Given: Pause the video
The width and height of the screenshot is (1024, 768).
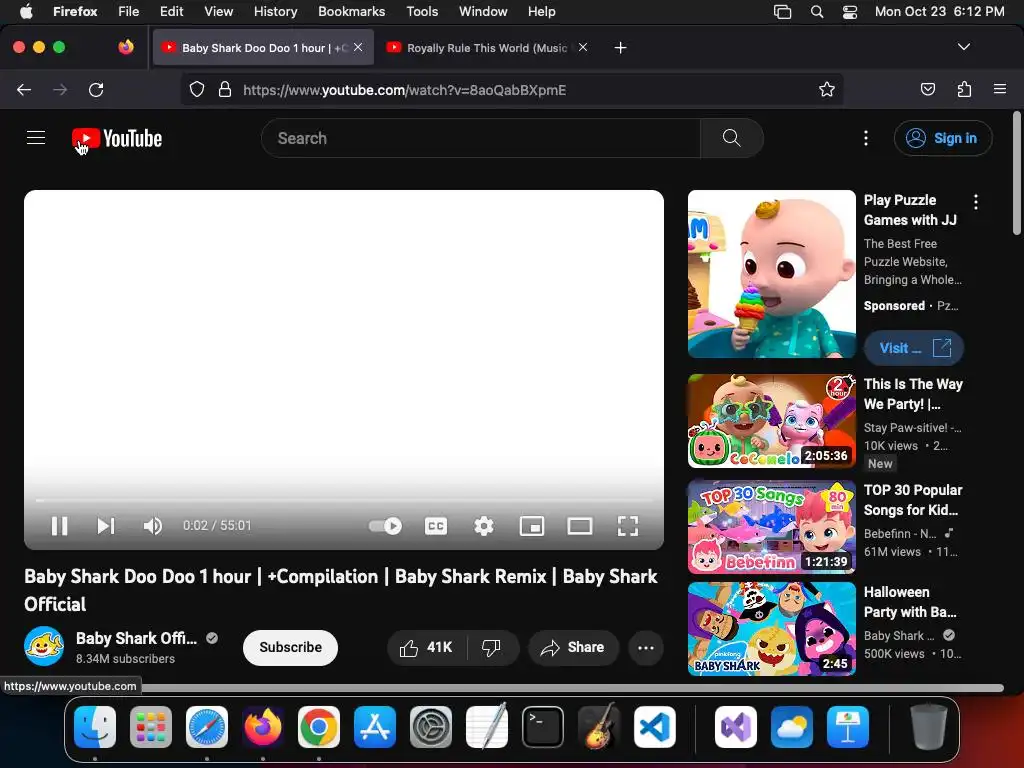Looking at the screenshot, I should 59,526.
